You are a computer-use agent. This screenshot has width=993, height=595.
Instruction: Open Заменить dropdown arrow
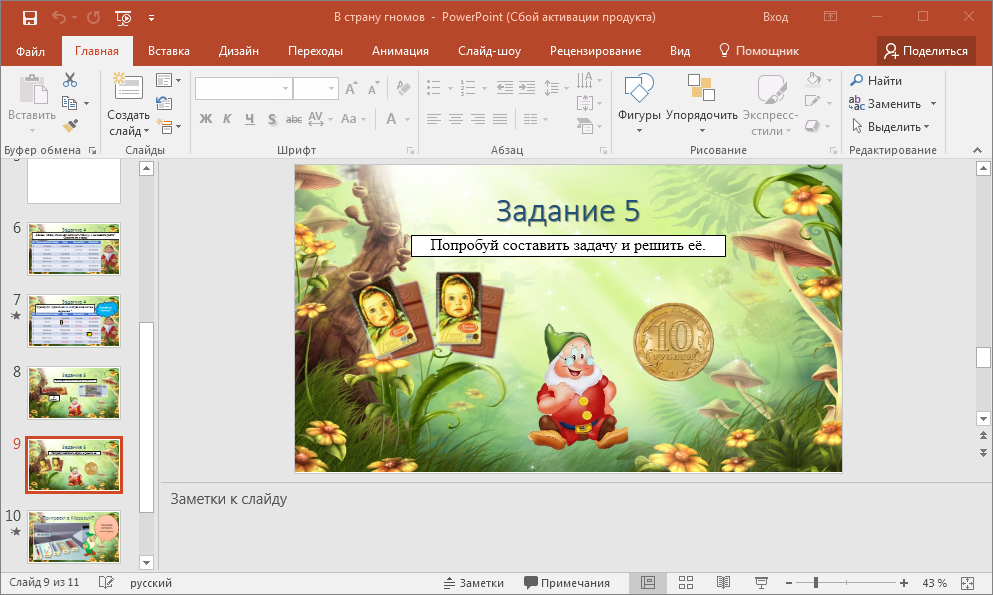coord(933,103)
